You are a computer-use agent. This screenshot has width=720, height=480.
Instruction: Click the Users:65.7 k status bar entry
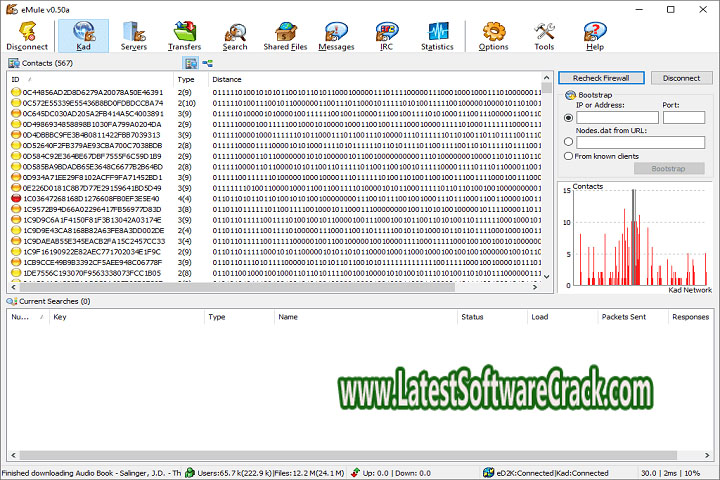270,473
